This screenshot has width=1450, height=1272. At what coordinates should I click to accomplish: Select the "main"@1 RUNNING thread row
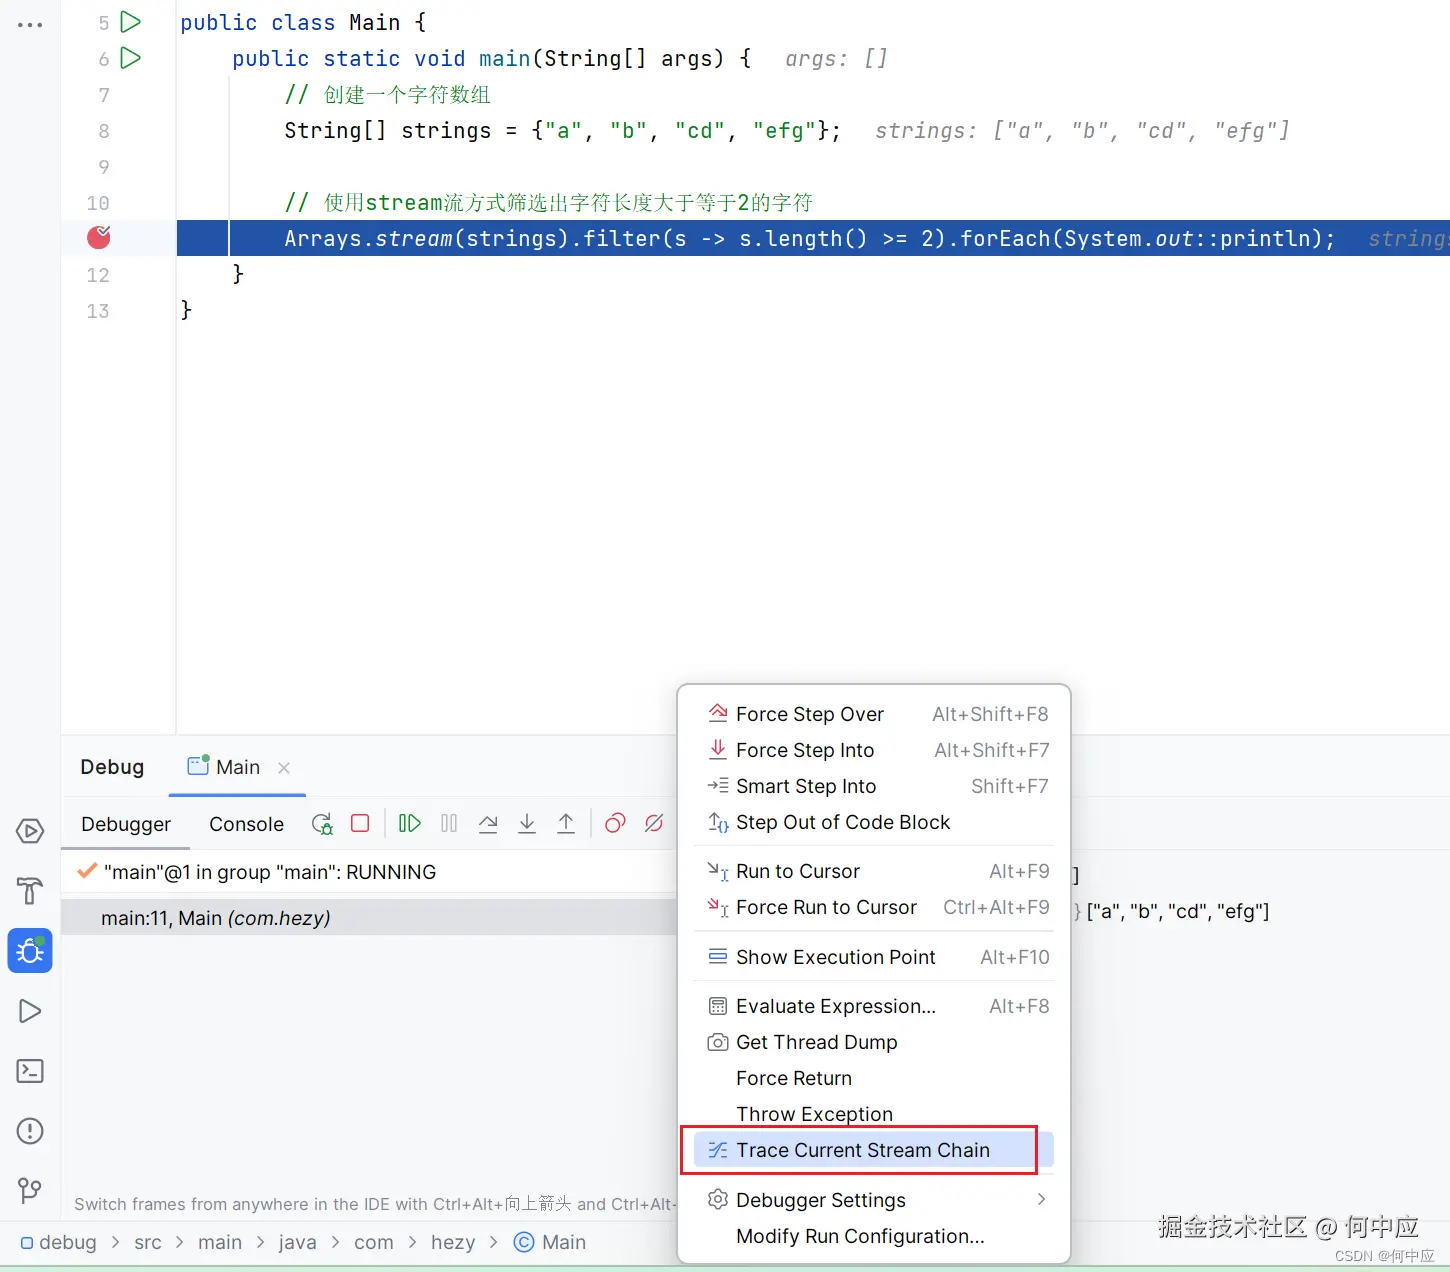pos(370,872)
